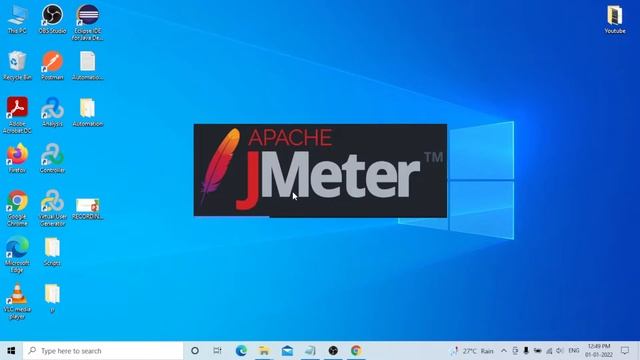Select Virtual User Generator shortcut

(52, 208)
